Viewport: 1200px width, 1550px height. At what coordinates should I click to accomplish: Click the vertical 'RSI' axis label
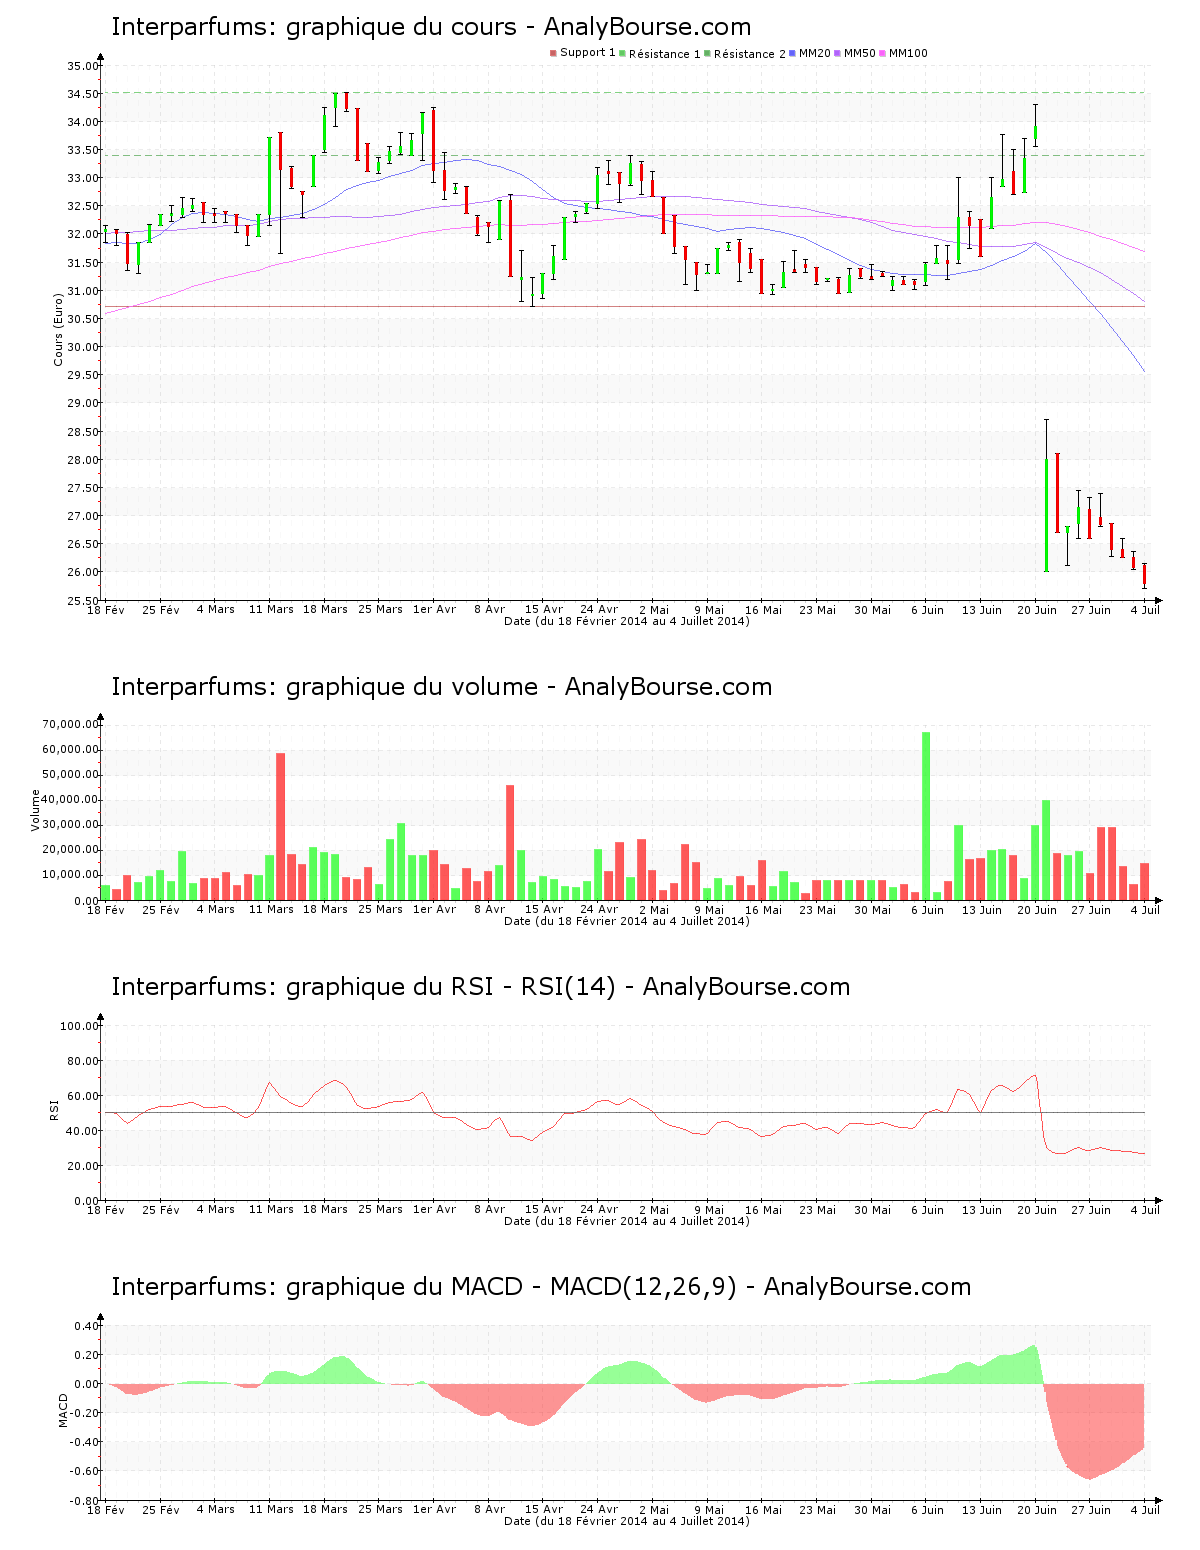pyautogui.click(x=54, y=1110)
